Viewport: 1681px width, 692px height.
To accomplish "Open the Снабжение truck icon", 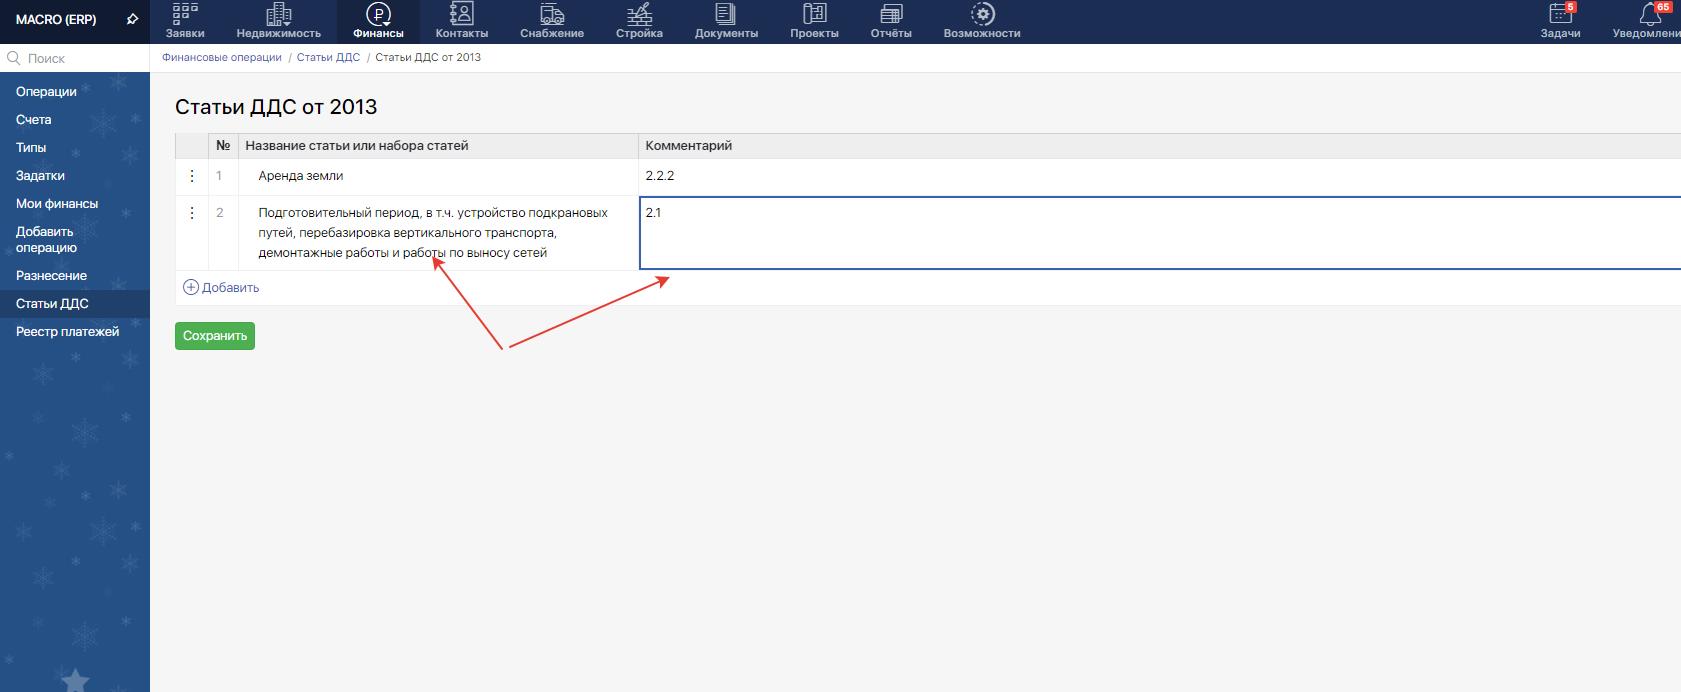I will [x=551, y=14].
